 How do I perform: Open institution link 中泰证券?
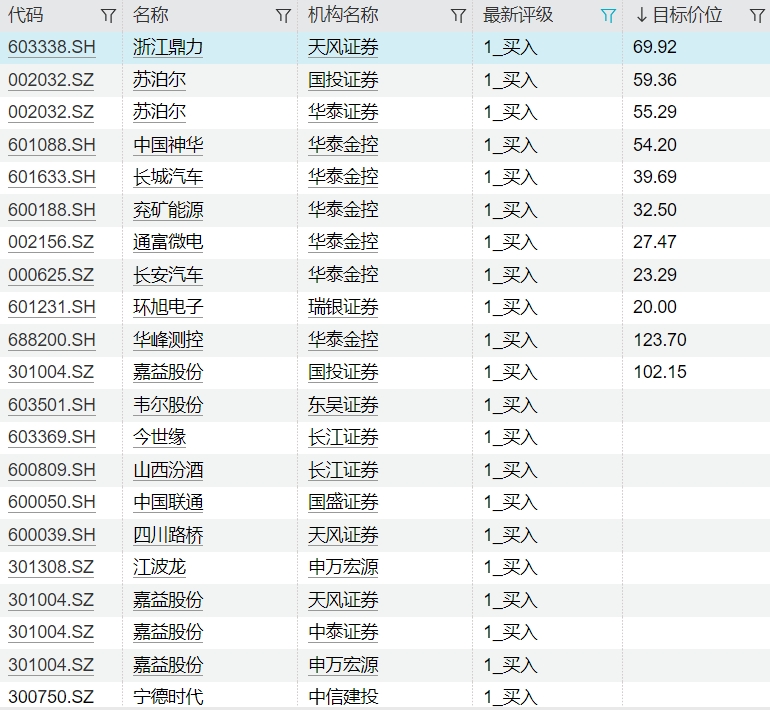pyautogui.click(x=343, y=632)
